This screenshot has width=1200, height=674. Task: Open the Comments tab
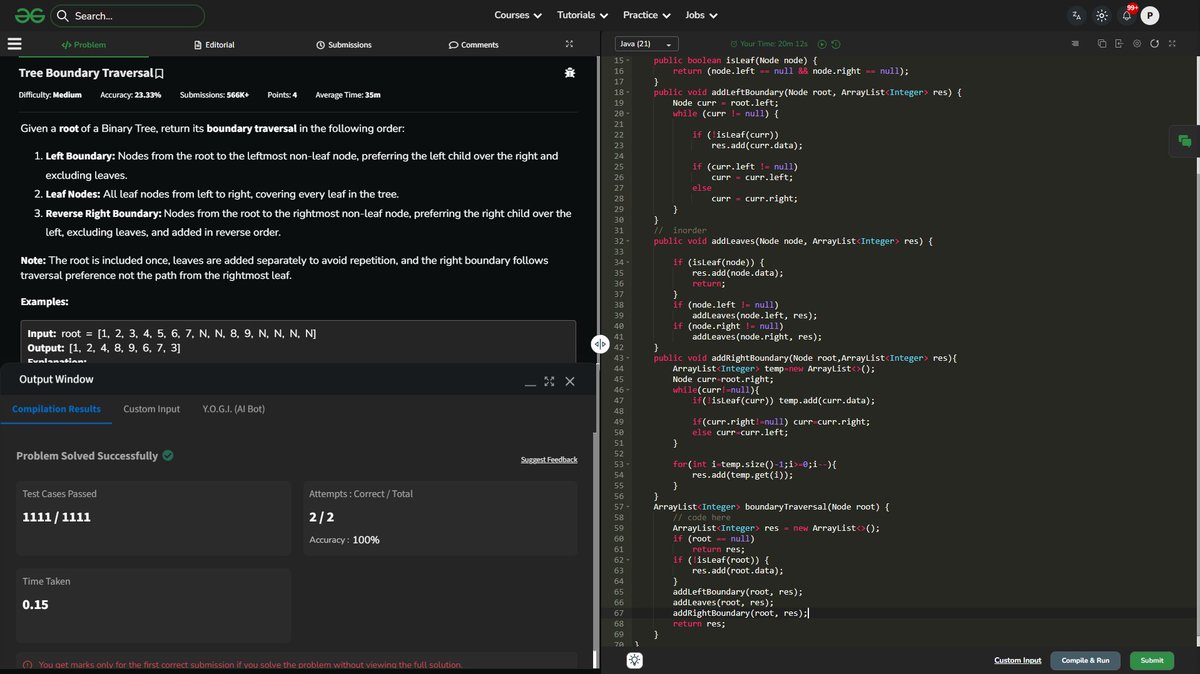click(x=474, y=45)
